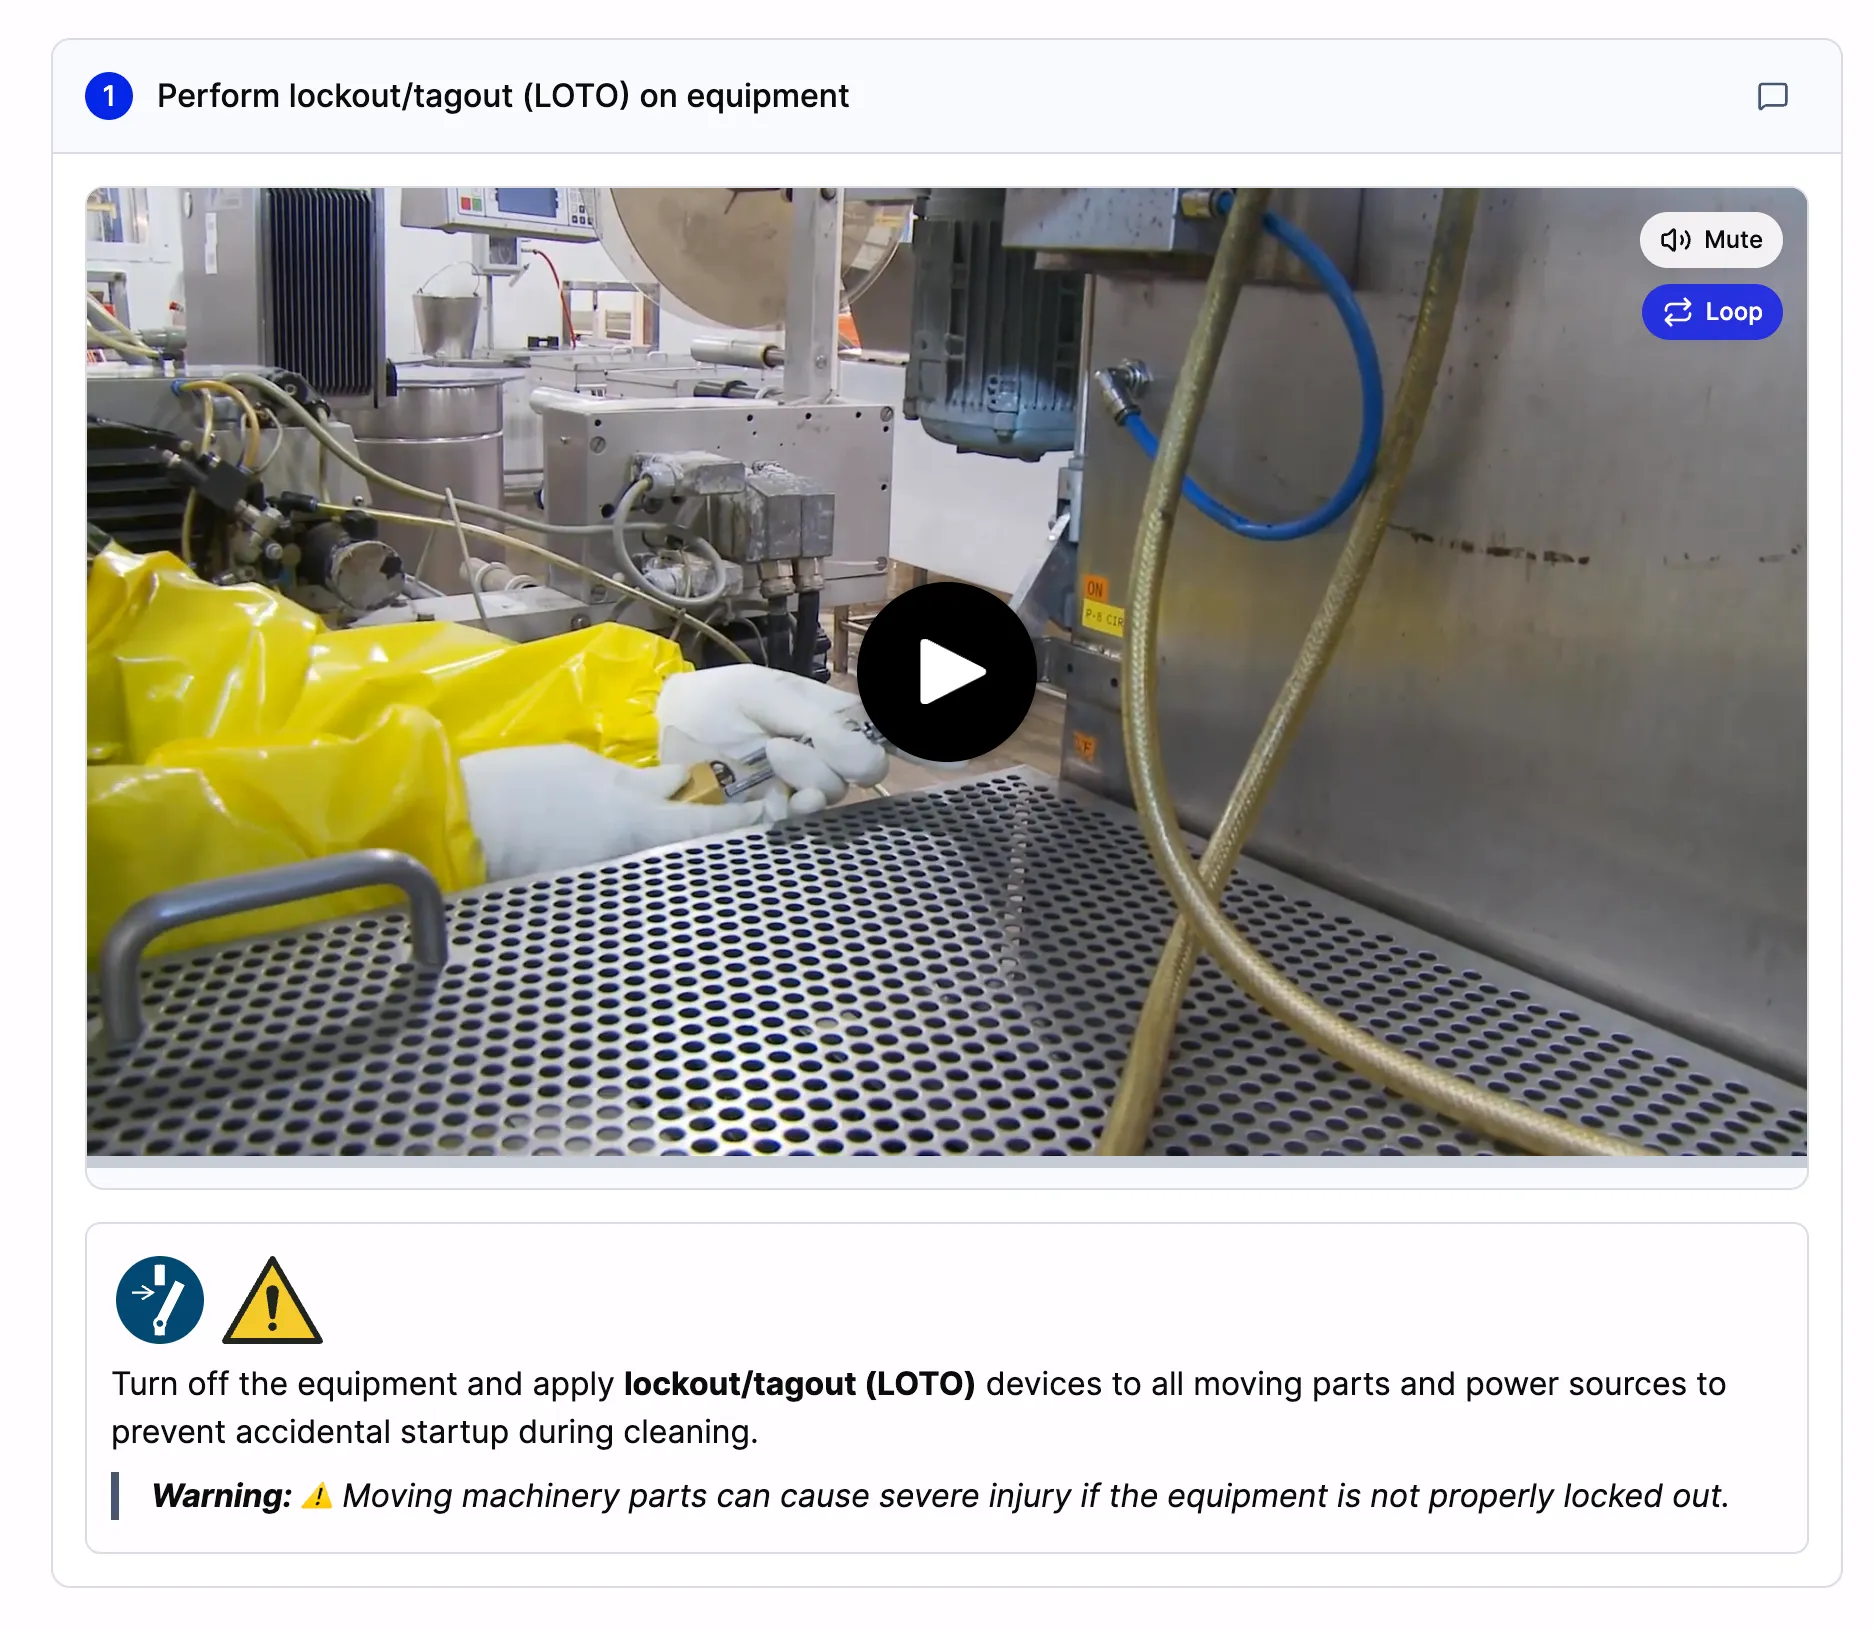Click the "Warning:" label
Image resolution: width=1874 pixels, height=1630 pixels.
[222, 1496]
